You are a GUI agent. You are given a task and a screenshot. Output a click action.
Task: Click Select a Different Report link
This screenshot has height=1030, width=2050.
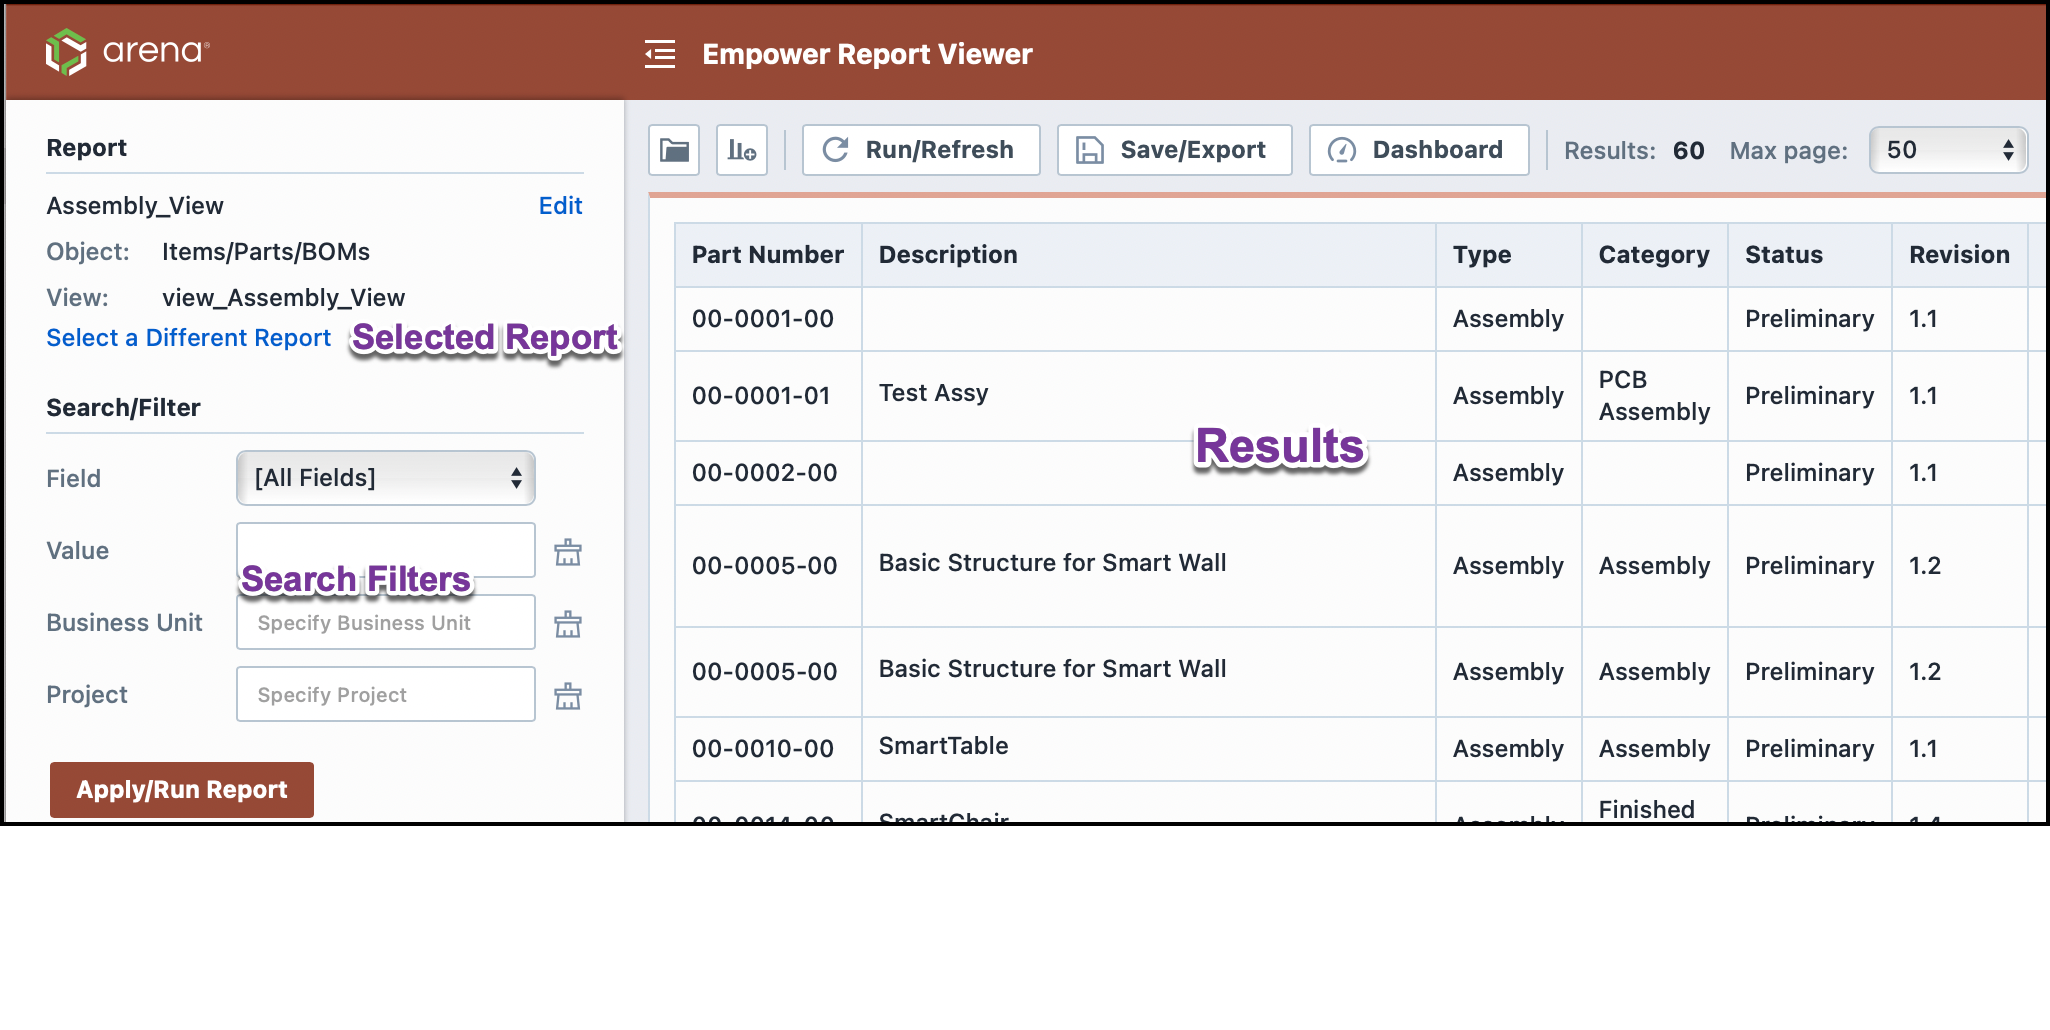click(187, 337)
